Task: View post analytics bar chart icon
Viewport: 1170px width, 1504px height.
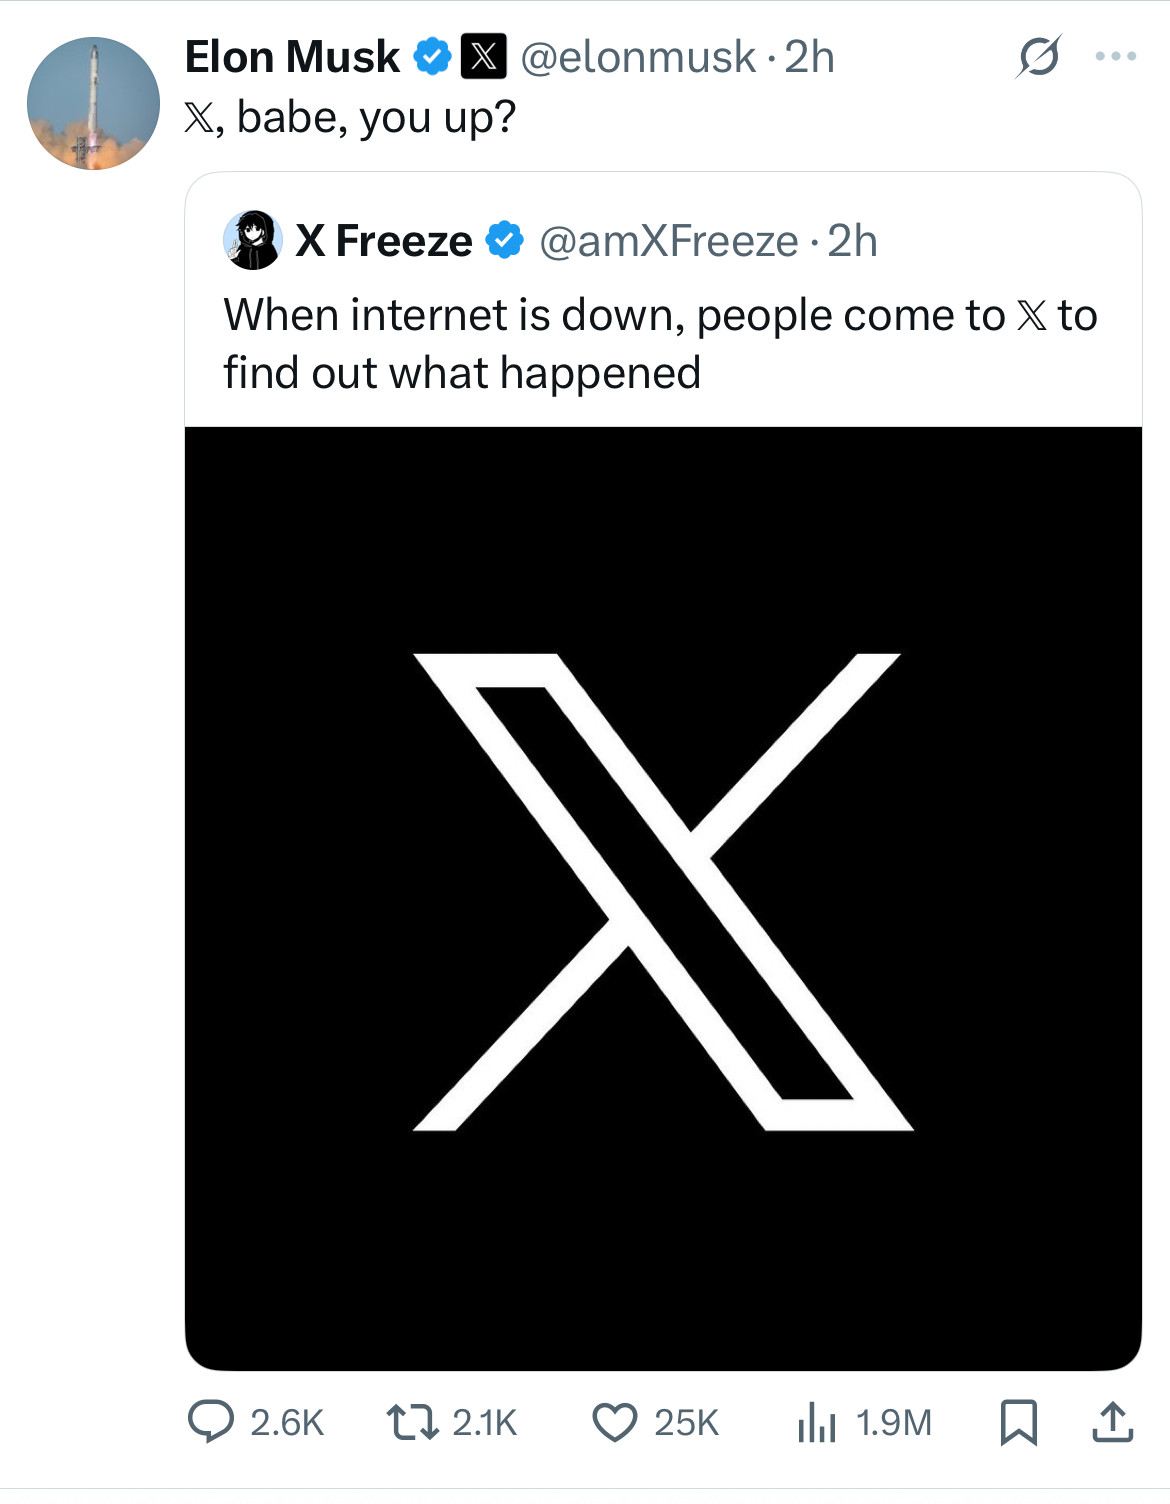Action: click(816, 1421)
